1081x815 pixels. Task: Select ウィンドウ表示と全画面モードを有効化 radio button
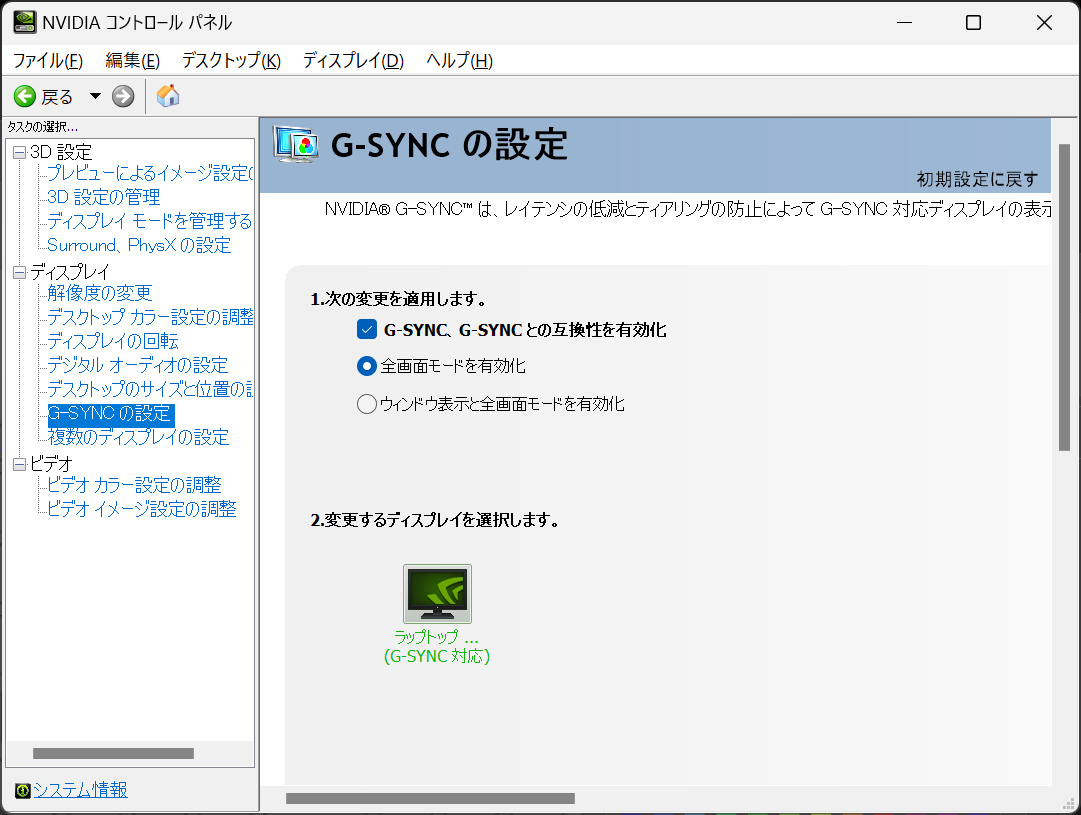[367, 403]
